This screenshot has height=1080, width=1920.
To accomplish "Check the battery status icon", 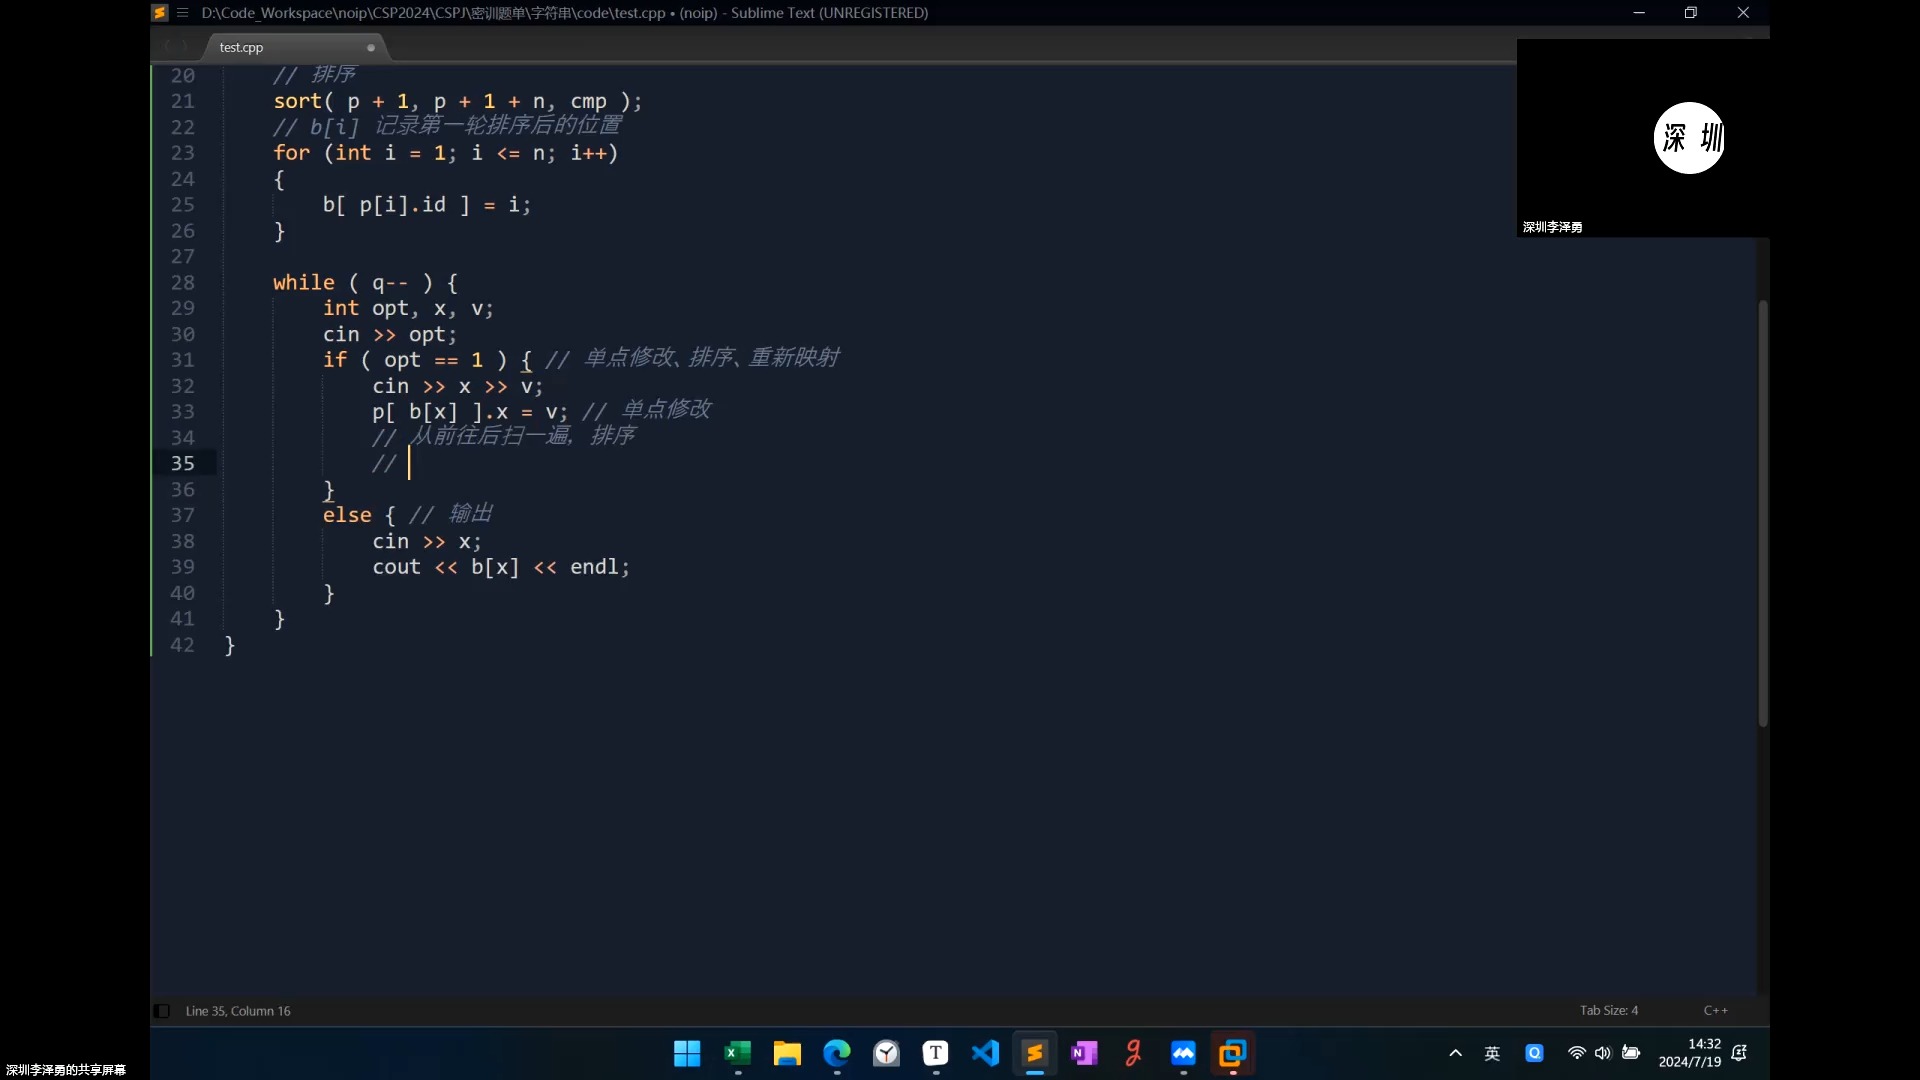I will [x=1631, y=1053].
